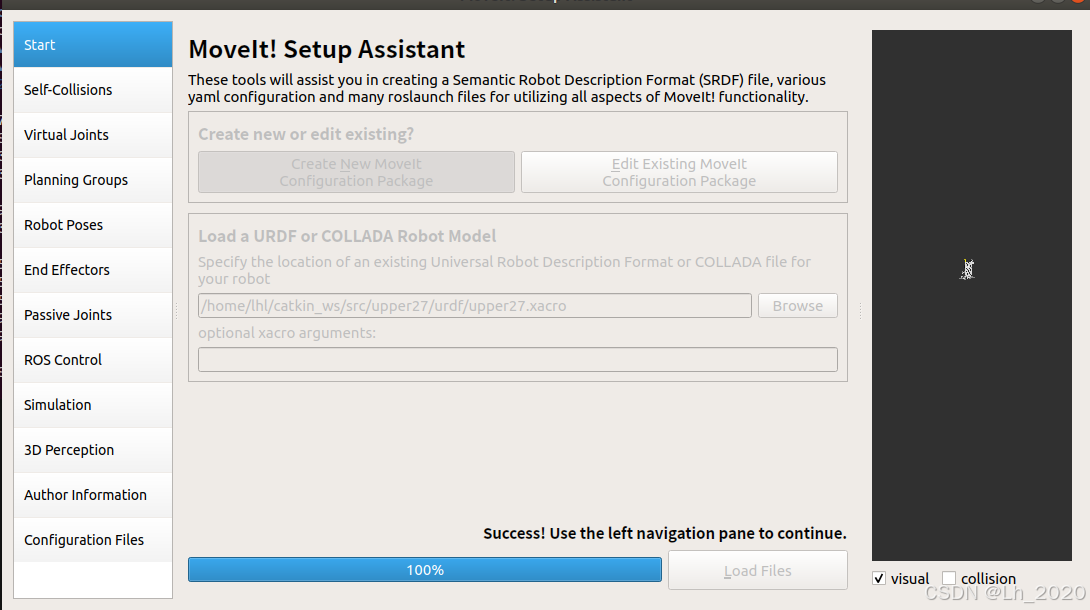Click Edit Existing MoveIt Configuration Package
1090x610 pixels.
coord(679,172)
